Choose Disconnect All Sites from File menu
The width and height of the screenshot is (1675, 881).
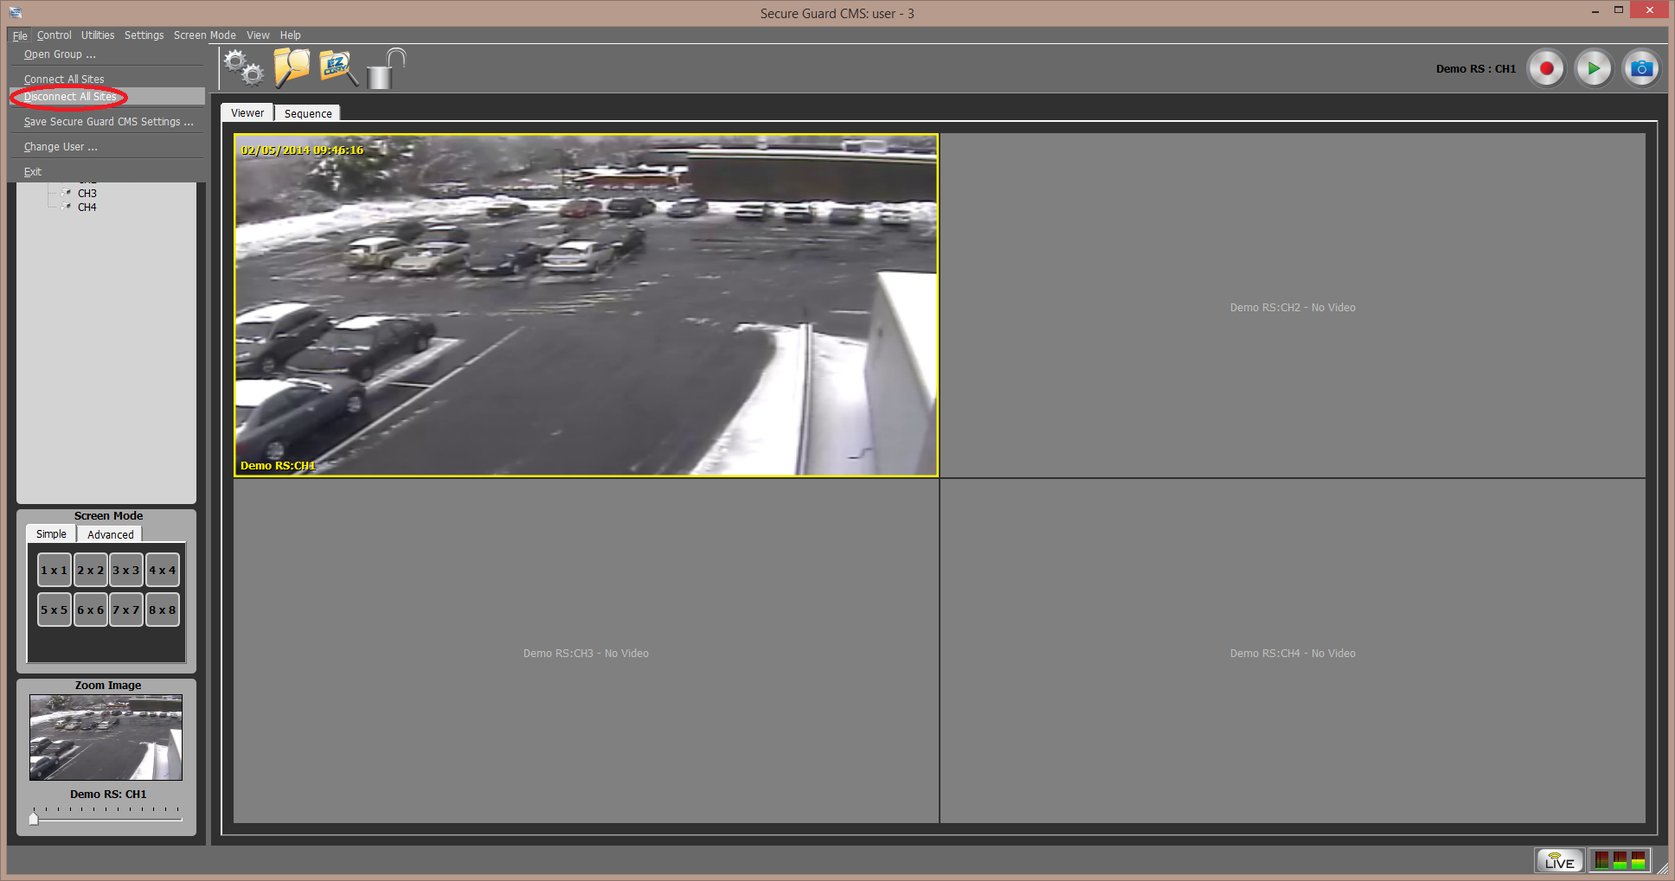70,97
